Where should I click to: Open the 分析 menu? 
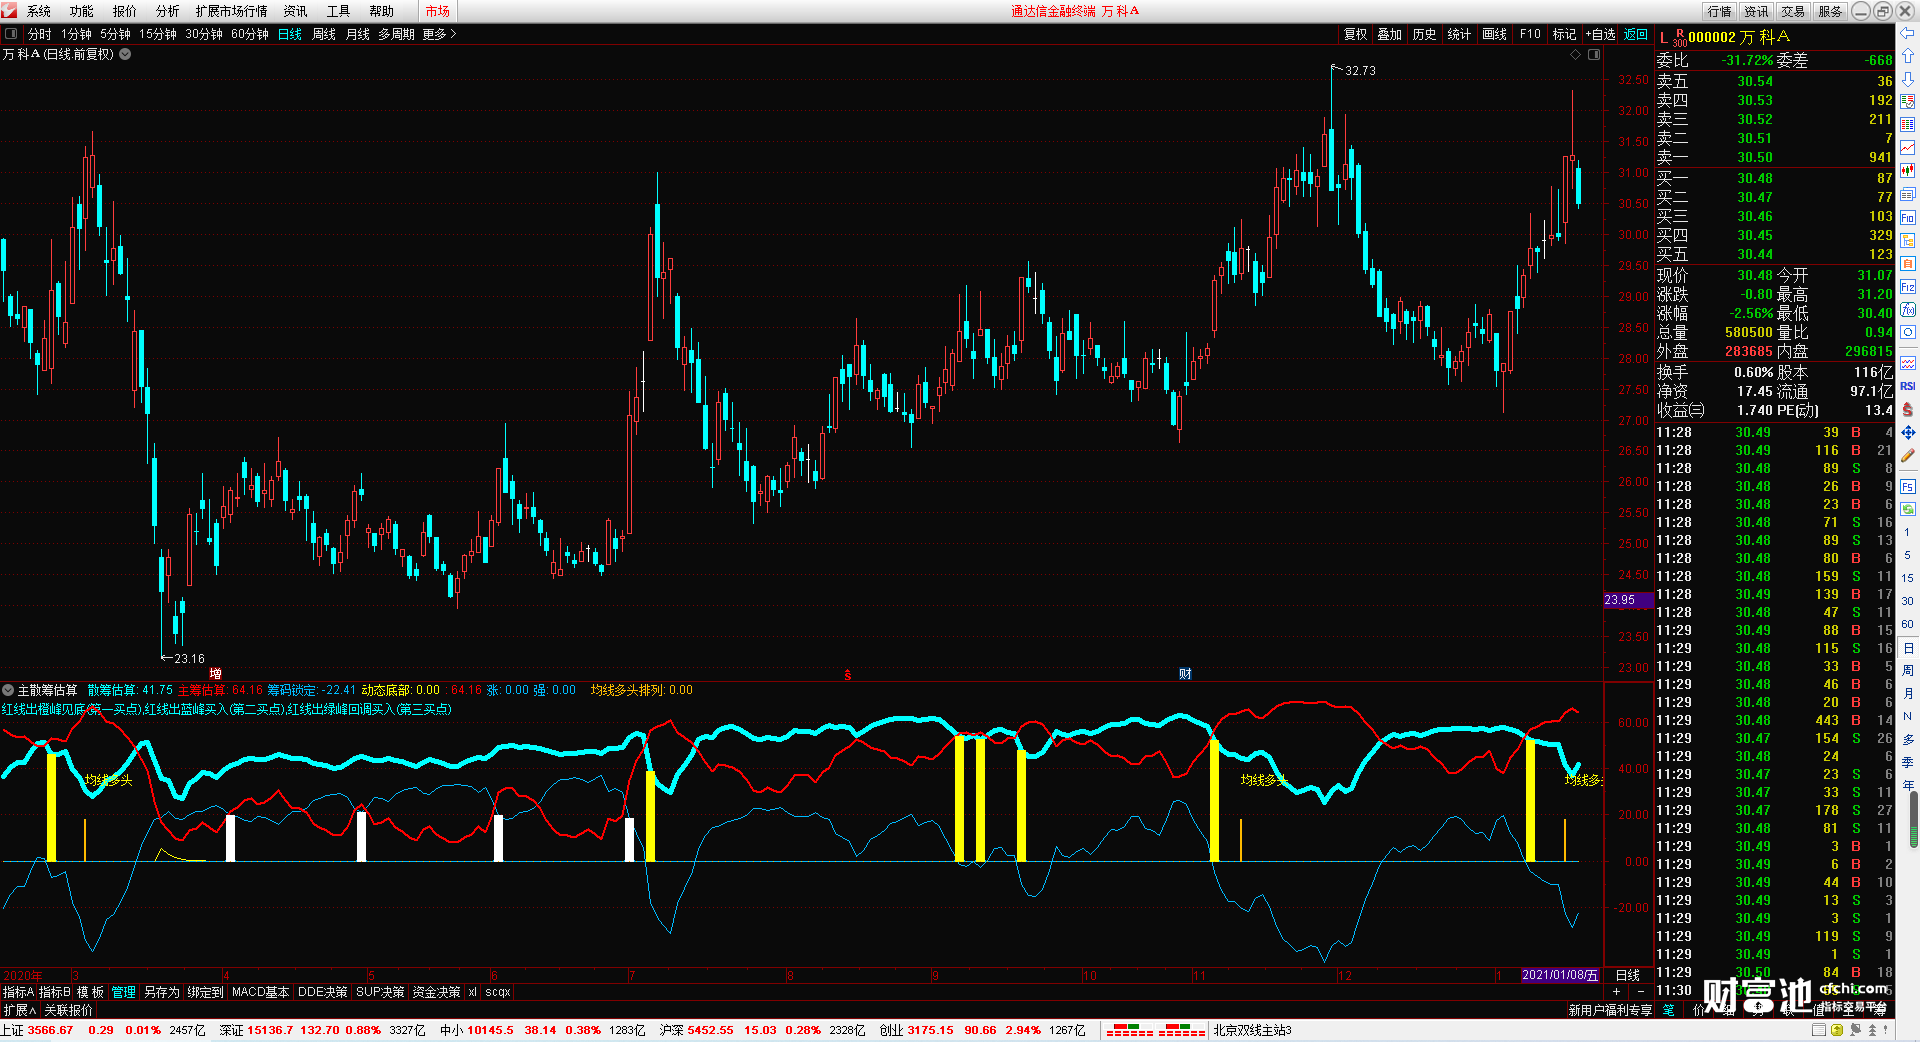[x=167, y=11]
